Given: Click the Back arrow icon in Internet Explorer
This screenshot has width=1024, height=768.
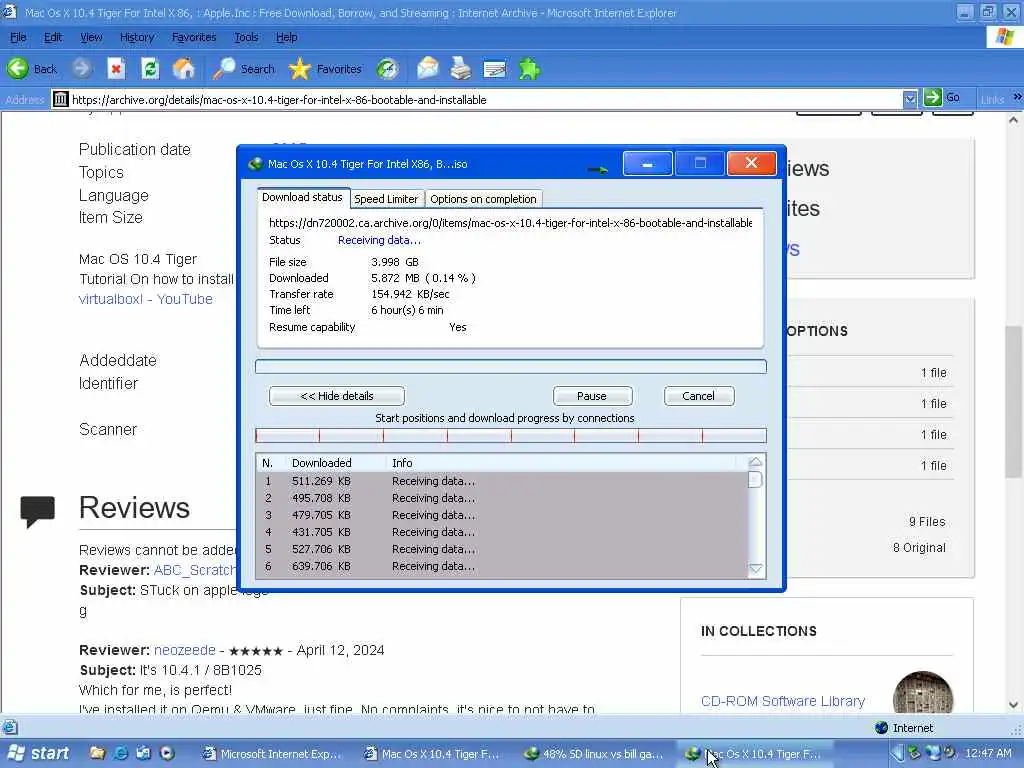Looking at the screenshot, I should tap(18, 68).
